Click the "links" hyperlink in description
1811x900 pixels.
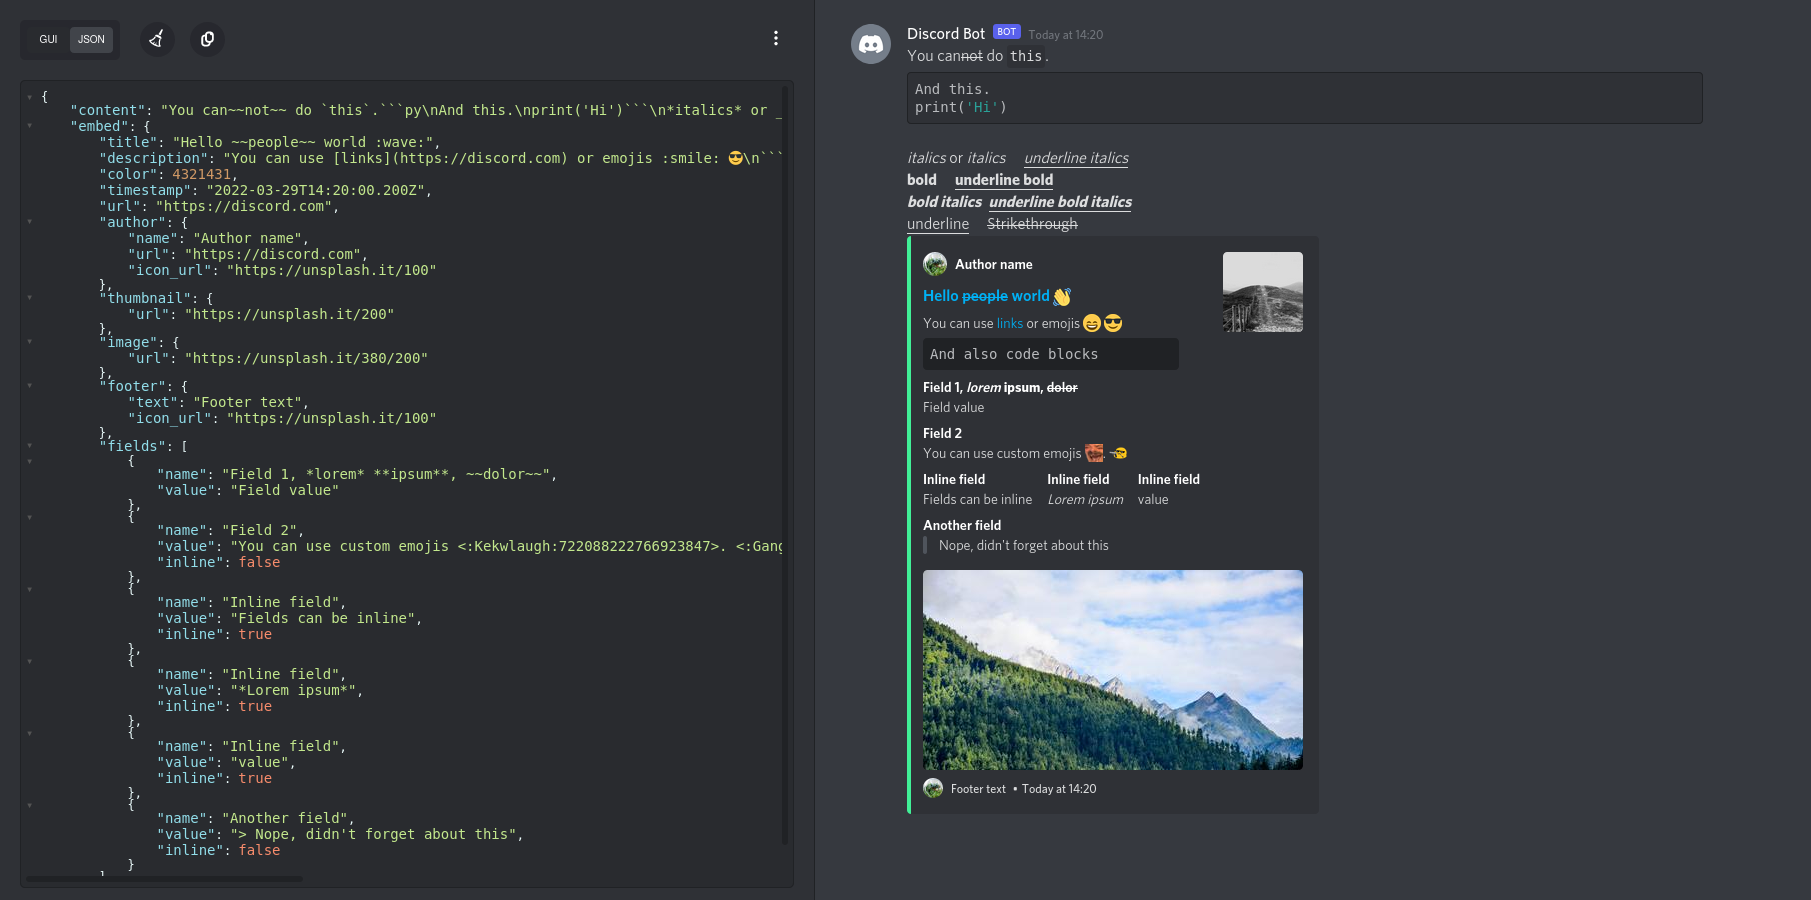coord(1010,324)
